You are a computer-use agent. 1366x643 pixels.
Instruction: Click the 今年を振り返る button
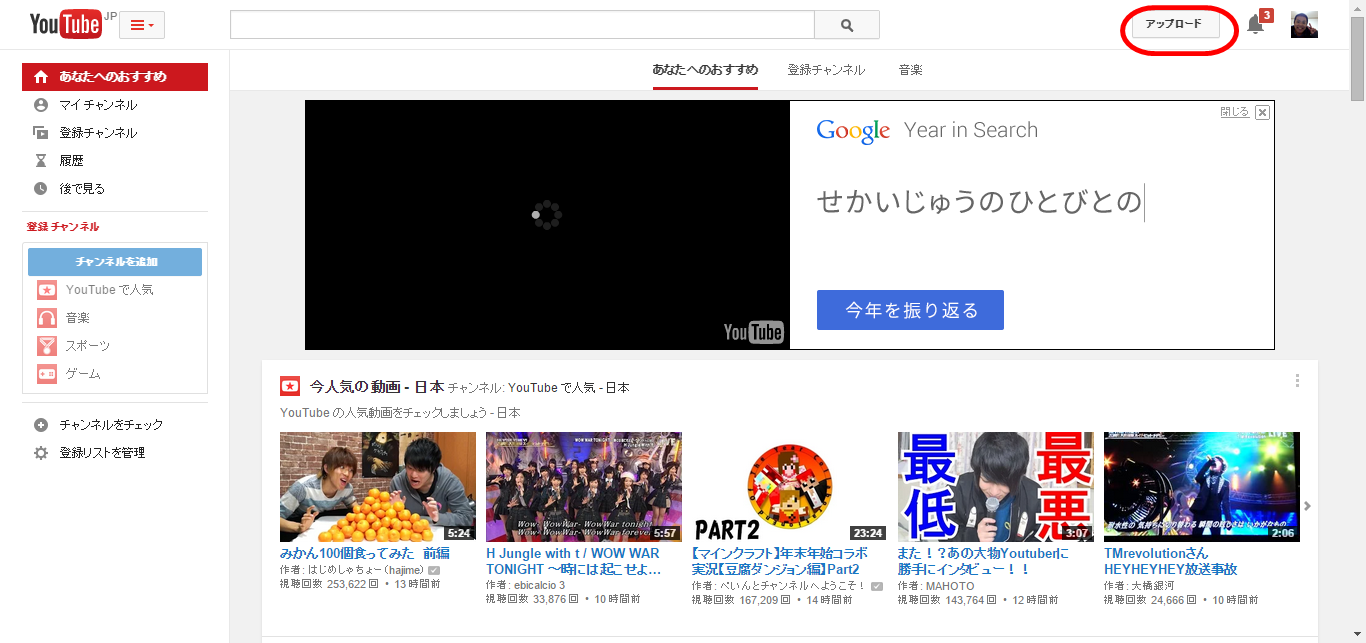(910, 310)
